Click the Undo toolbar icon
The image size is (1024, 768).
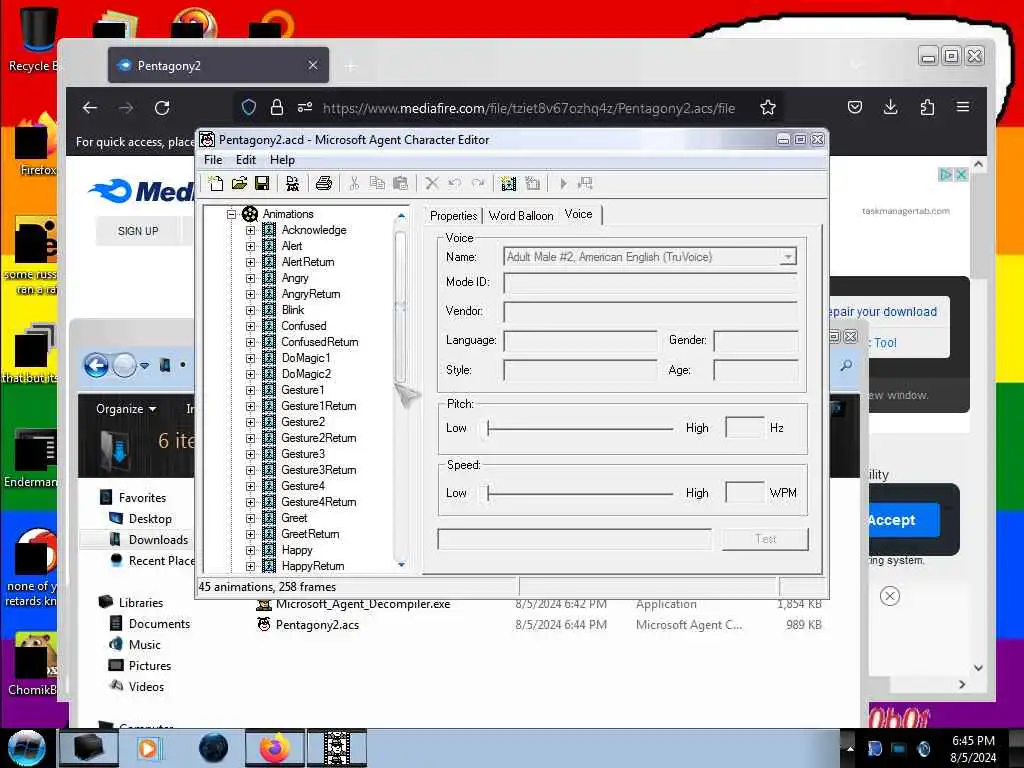coord(455,184)
